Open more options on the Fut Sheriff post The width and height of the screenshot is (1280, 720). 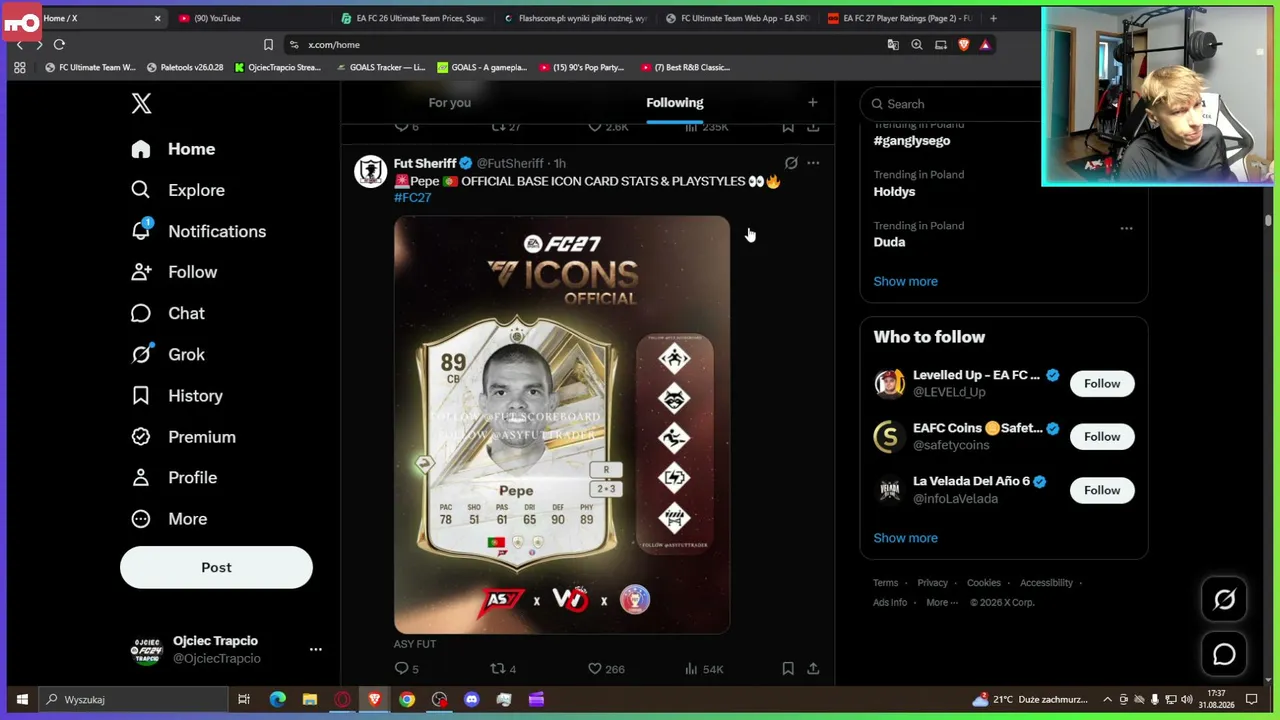coord(813,163)
